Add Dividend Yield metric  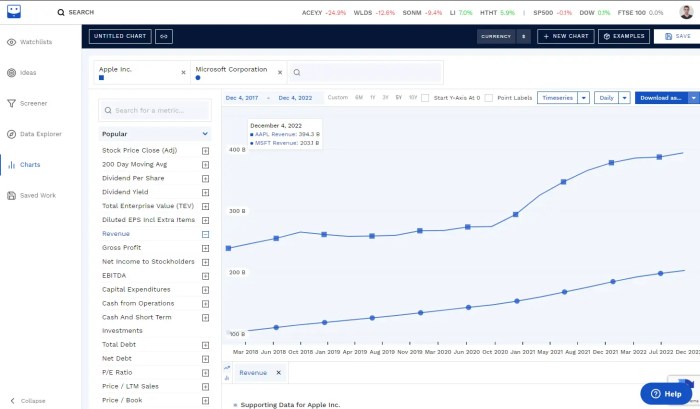(x=205, y=192)
